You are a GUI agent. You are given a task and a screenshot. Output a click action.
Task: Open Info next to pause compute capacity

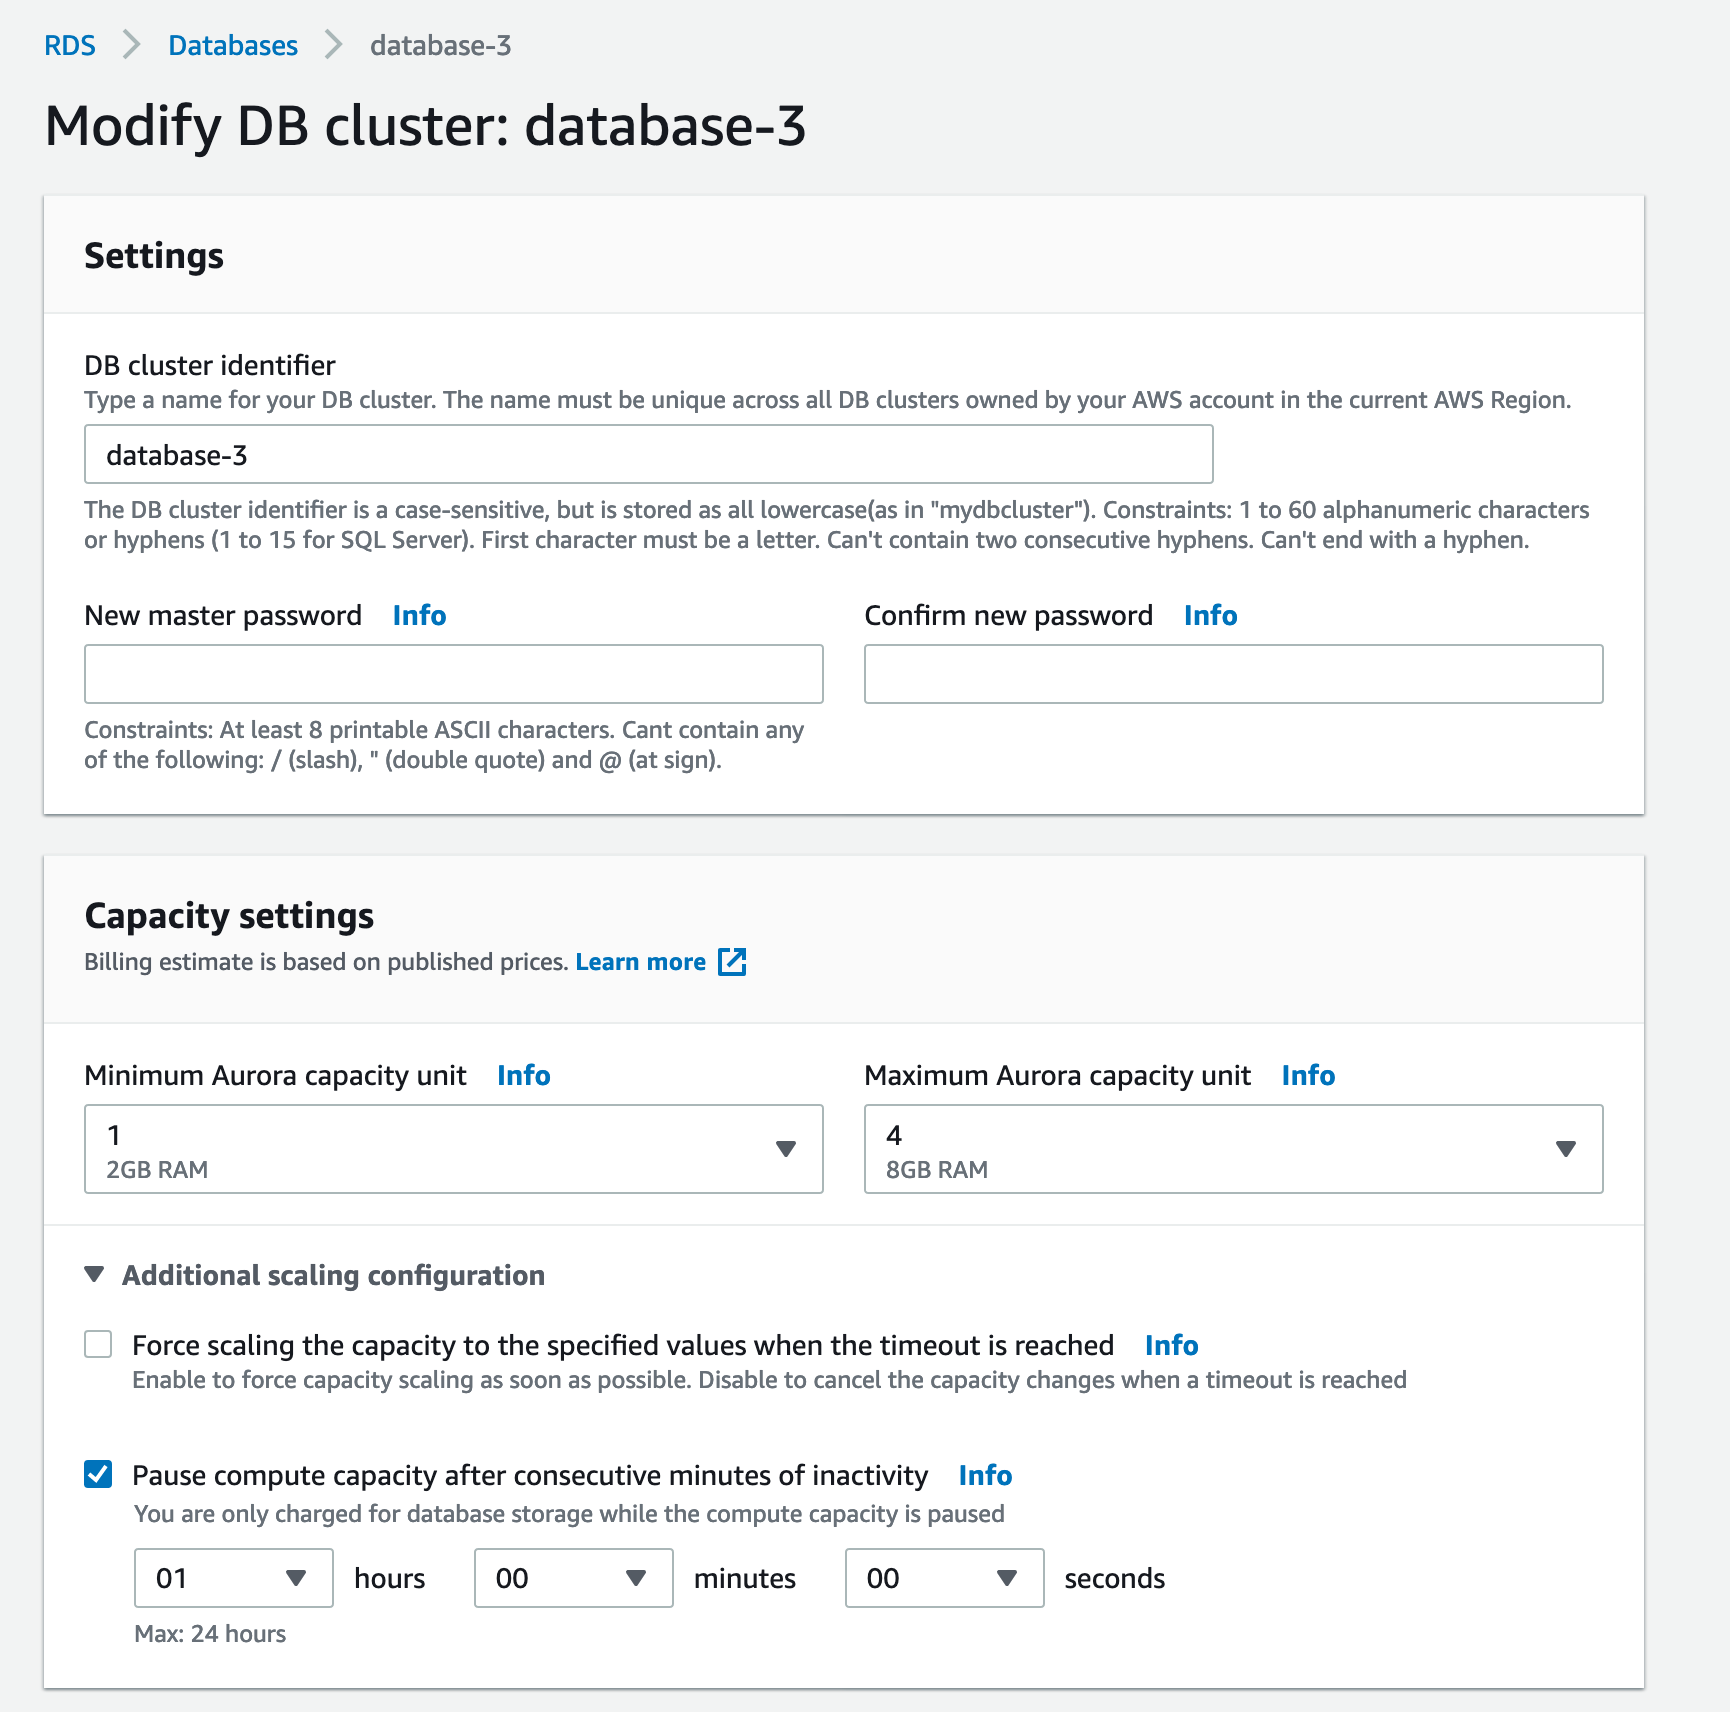tap(984, 1475)
